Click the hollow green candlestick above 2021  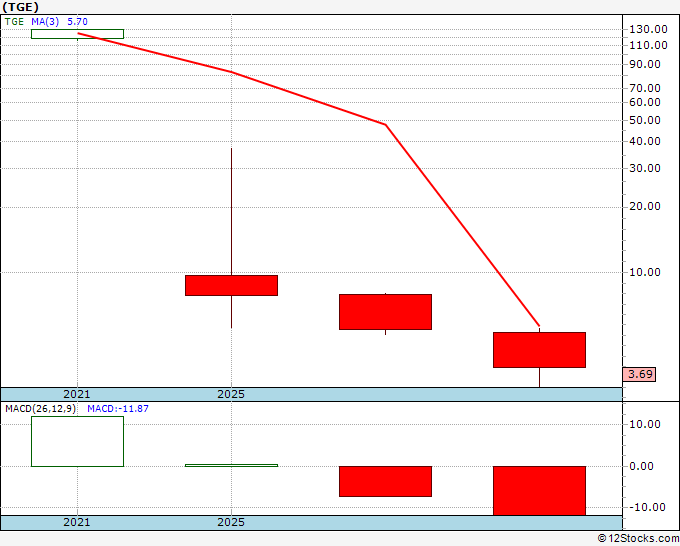pos(77,34)
